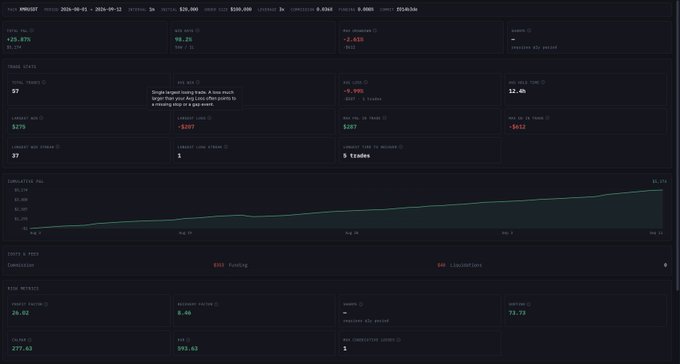Click the 26.02 profit factor value
Image resolution: width=680 pixels, height=364 pixels.
coord(20,313)
